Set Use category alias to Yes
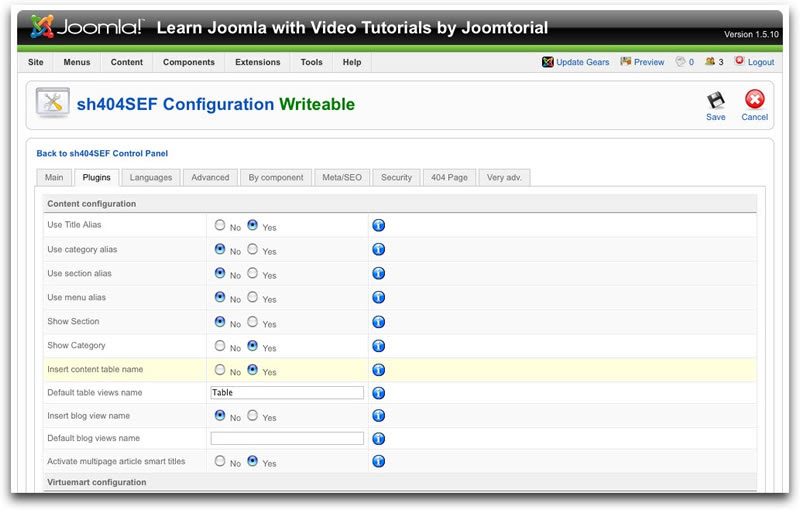 [x=253, y=249]
